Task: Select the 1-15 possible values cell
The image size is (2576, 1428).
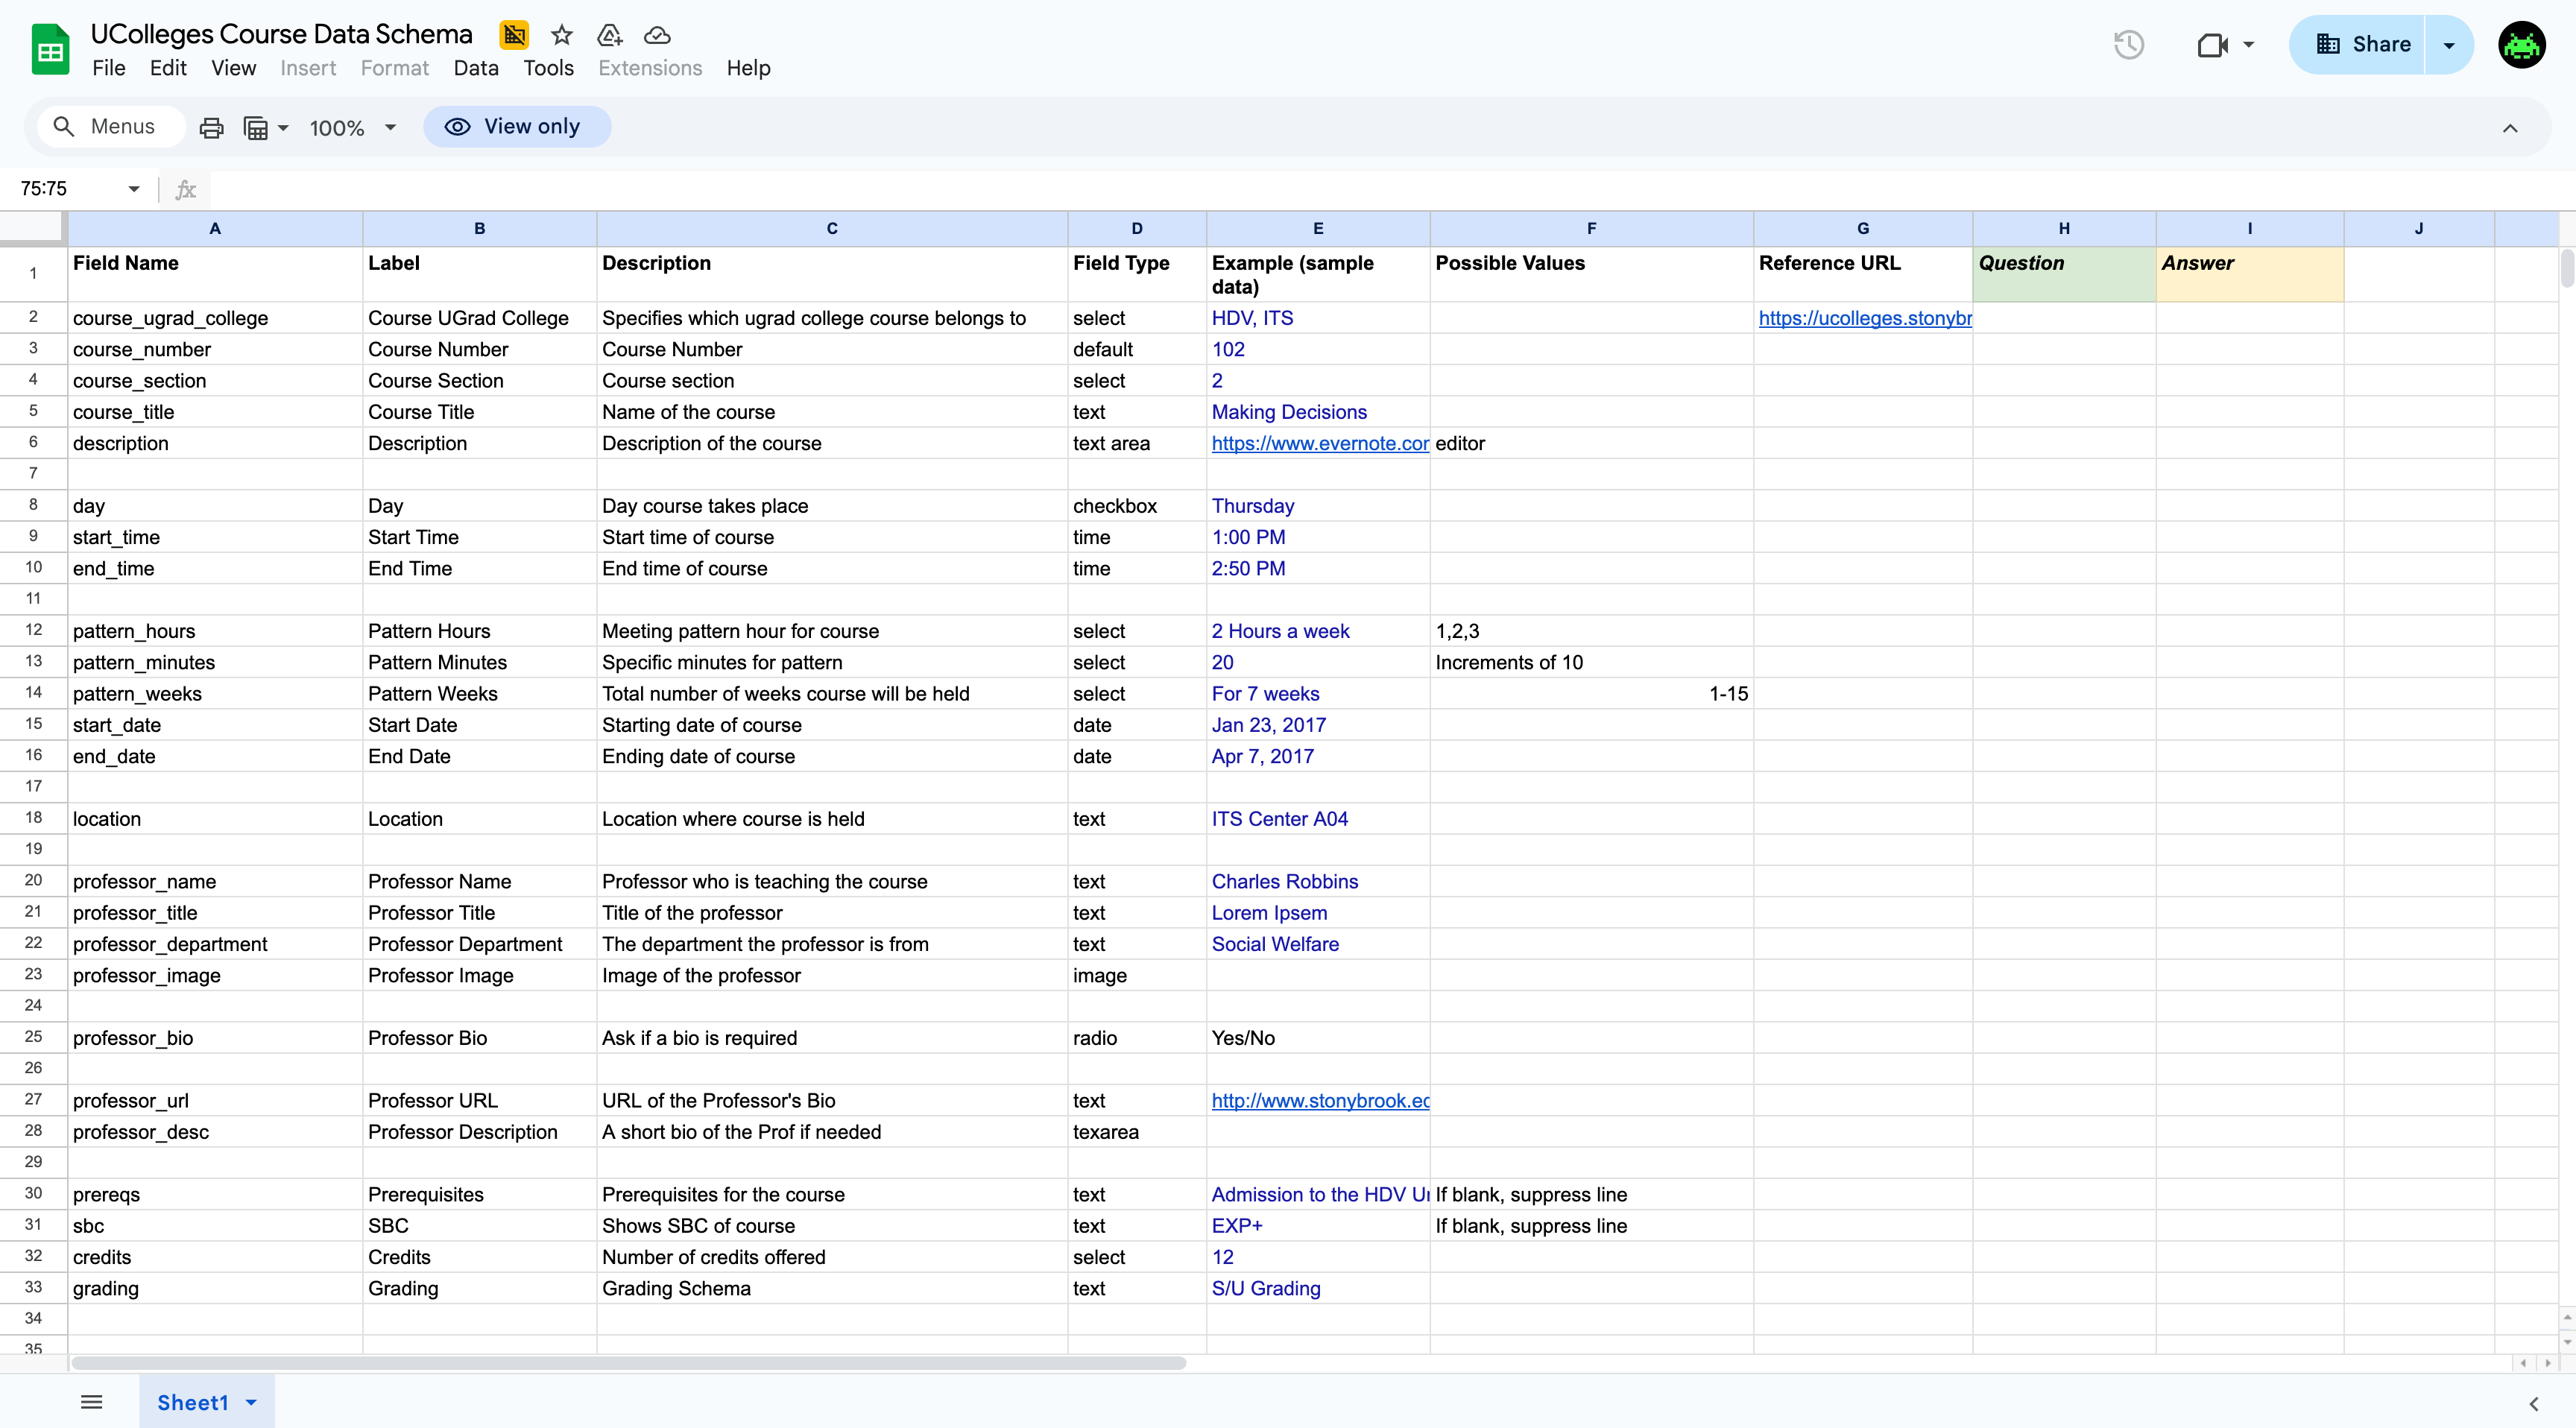Action: click(1591, 694)
